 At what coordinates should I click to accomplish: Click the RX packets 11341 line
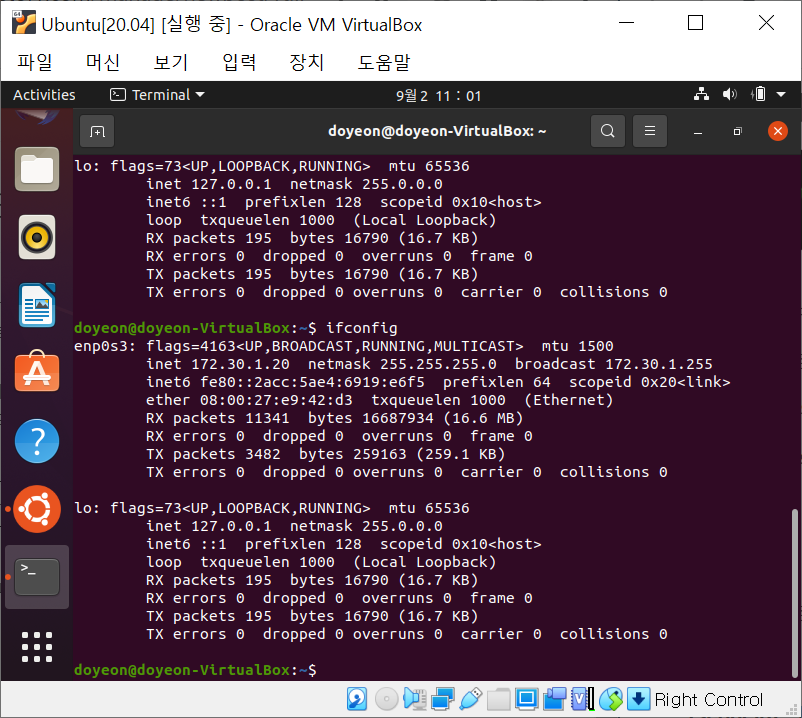(335, 418)
